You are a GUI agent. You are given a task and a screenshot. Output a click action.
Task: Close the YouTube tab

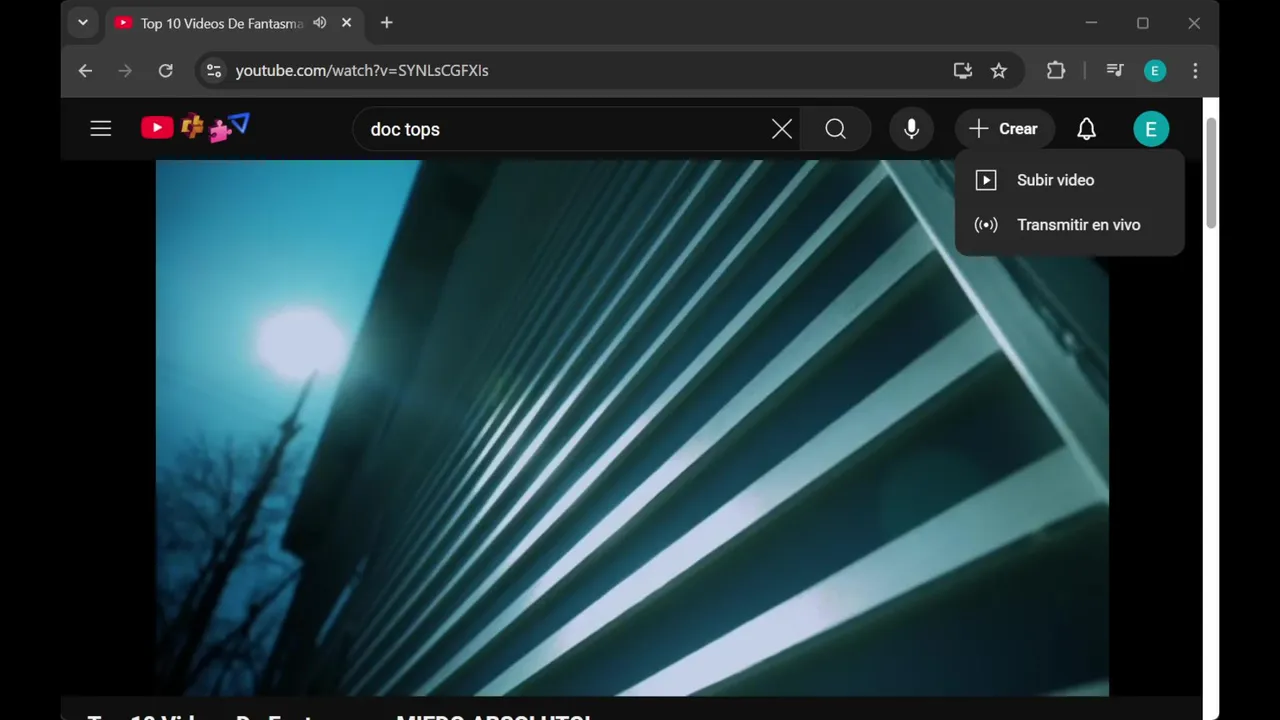346,23
